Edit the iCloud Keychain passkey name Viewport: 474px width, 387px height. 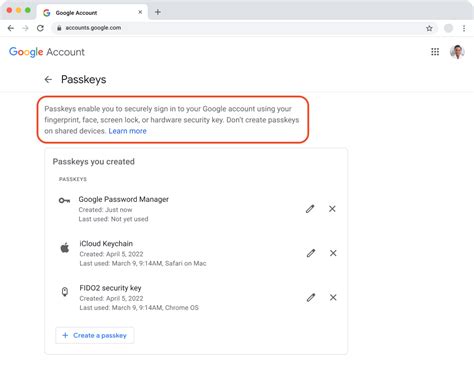click(x=311, y=253)
